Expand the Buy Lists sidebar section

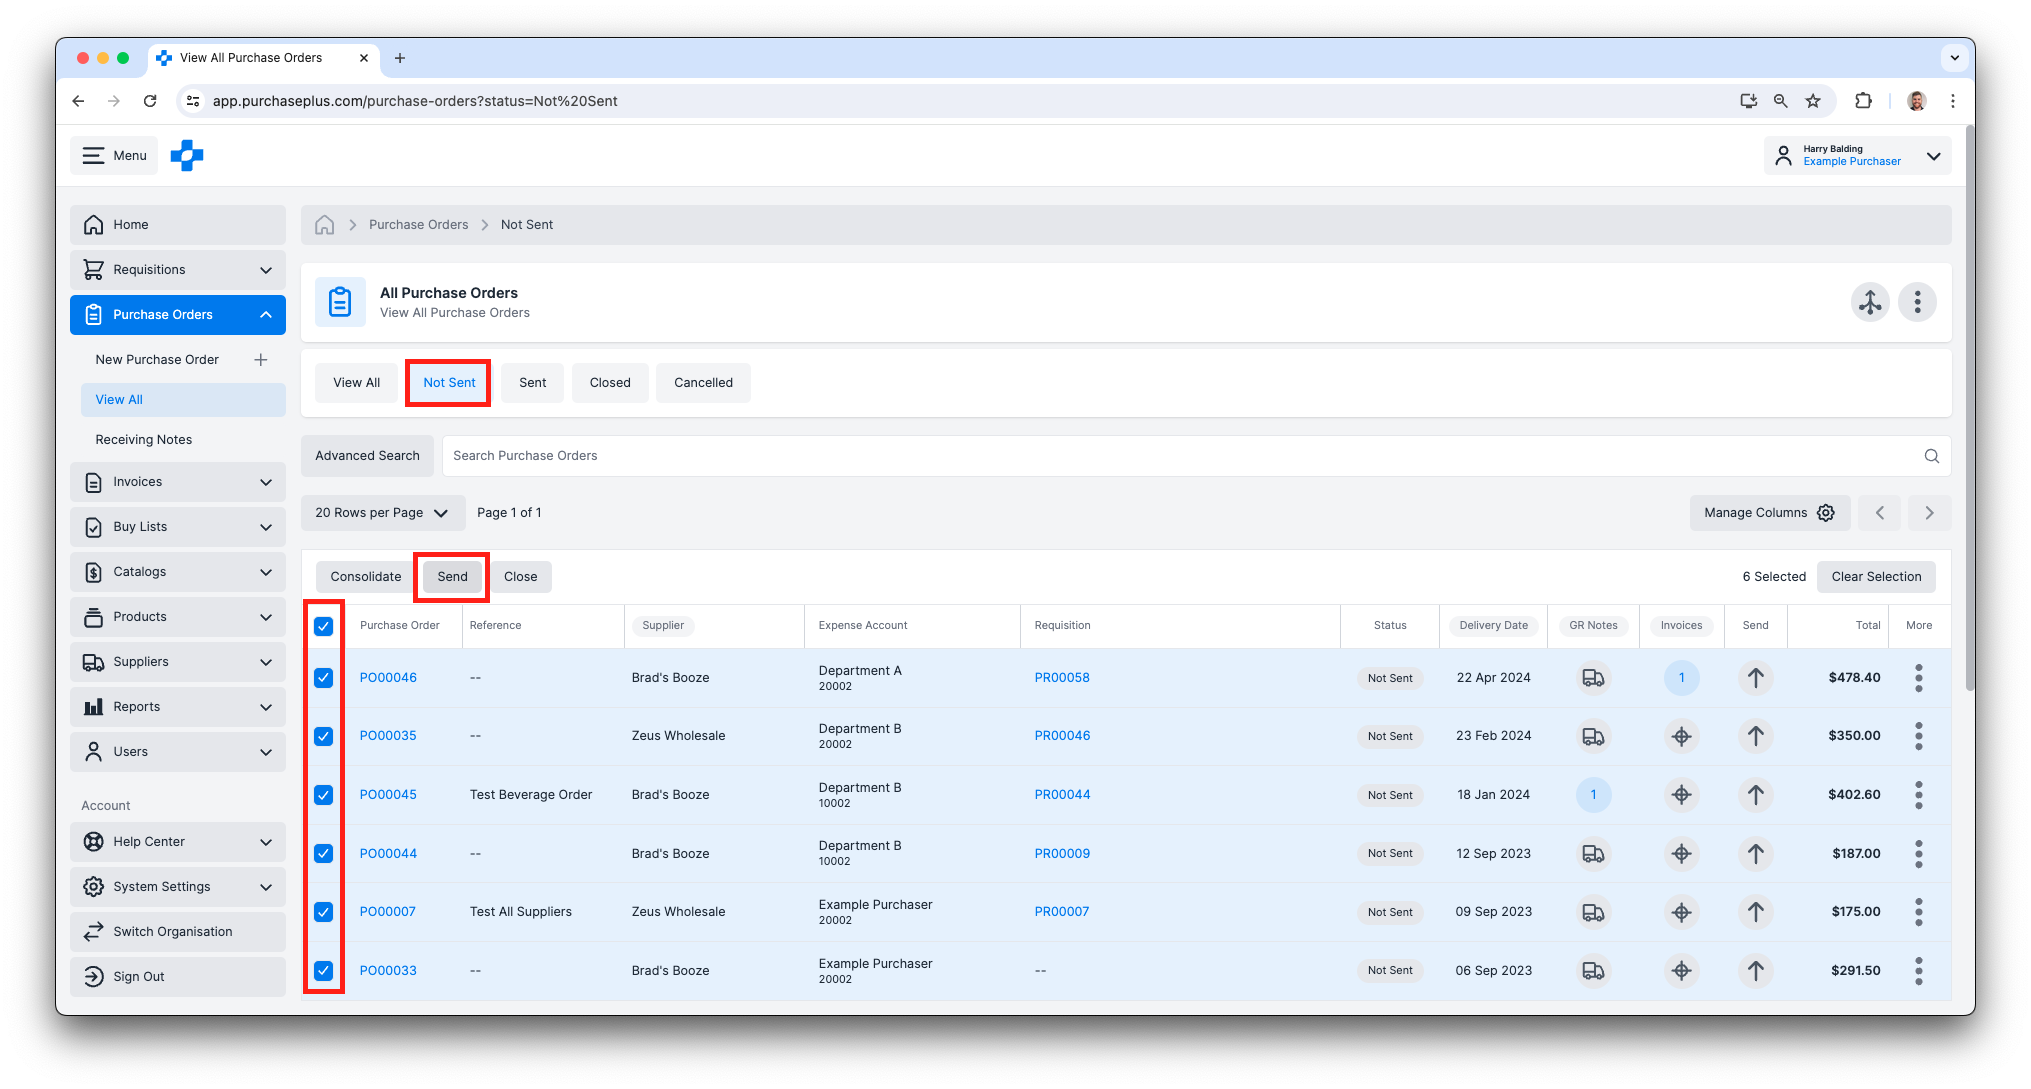coord(178,527)
